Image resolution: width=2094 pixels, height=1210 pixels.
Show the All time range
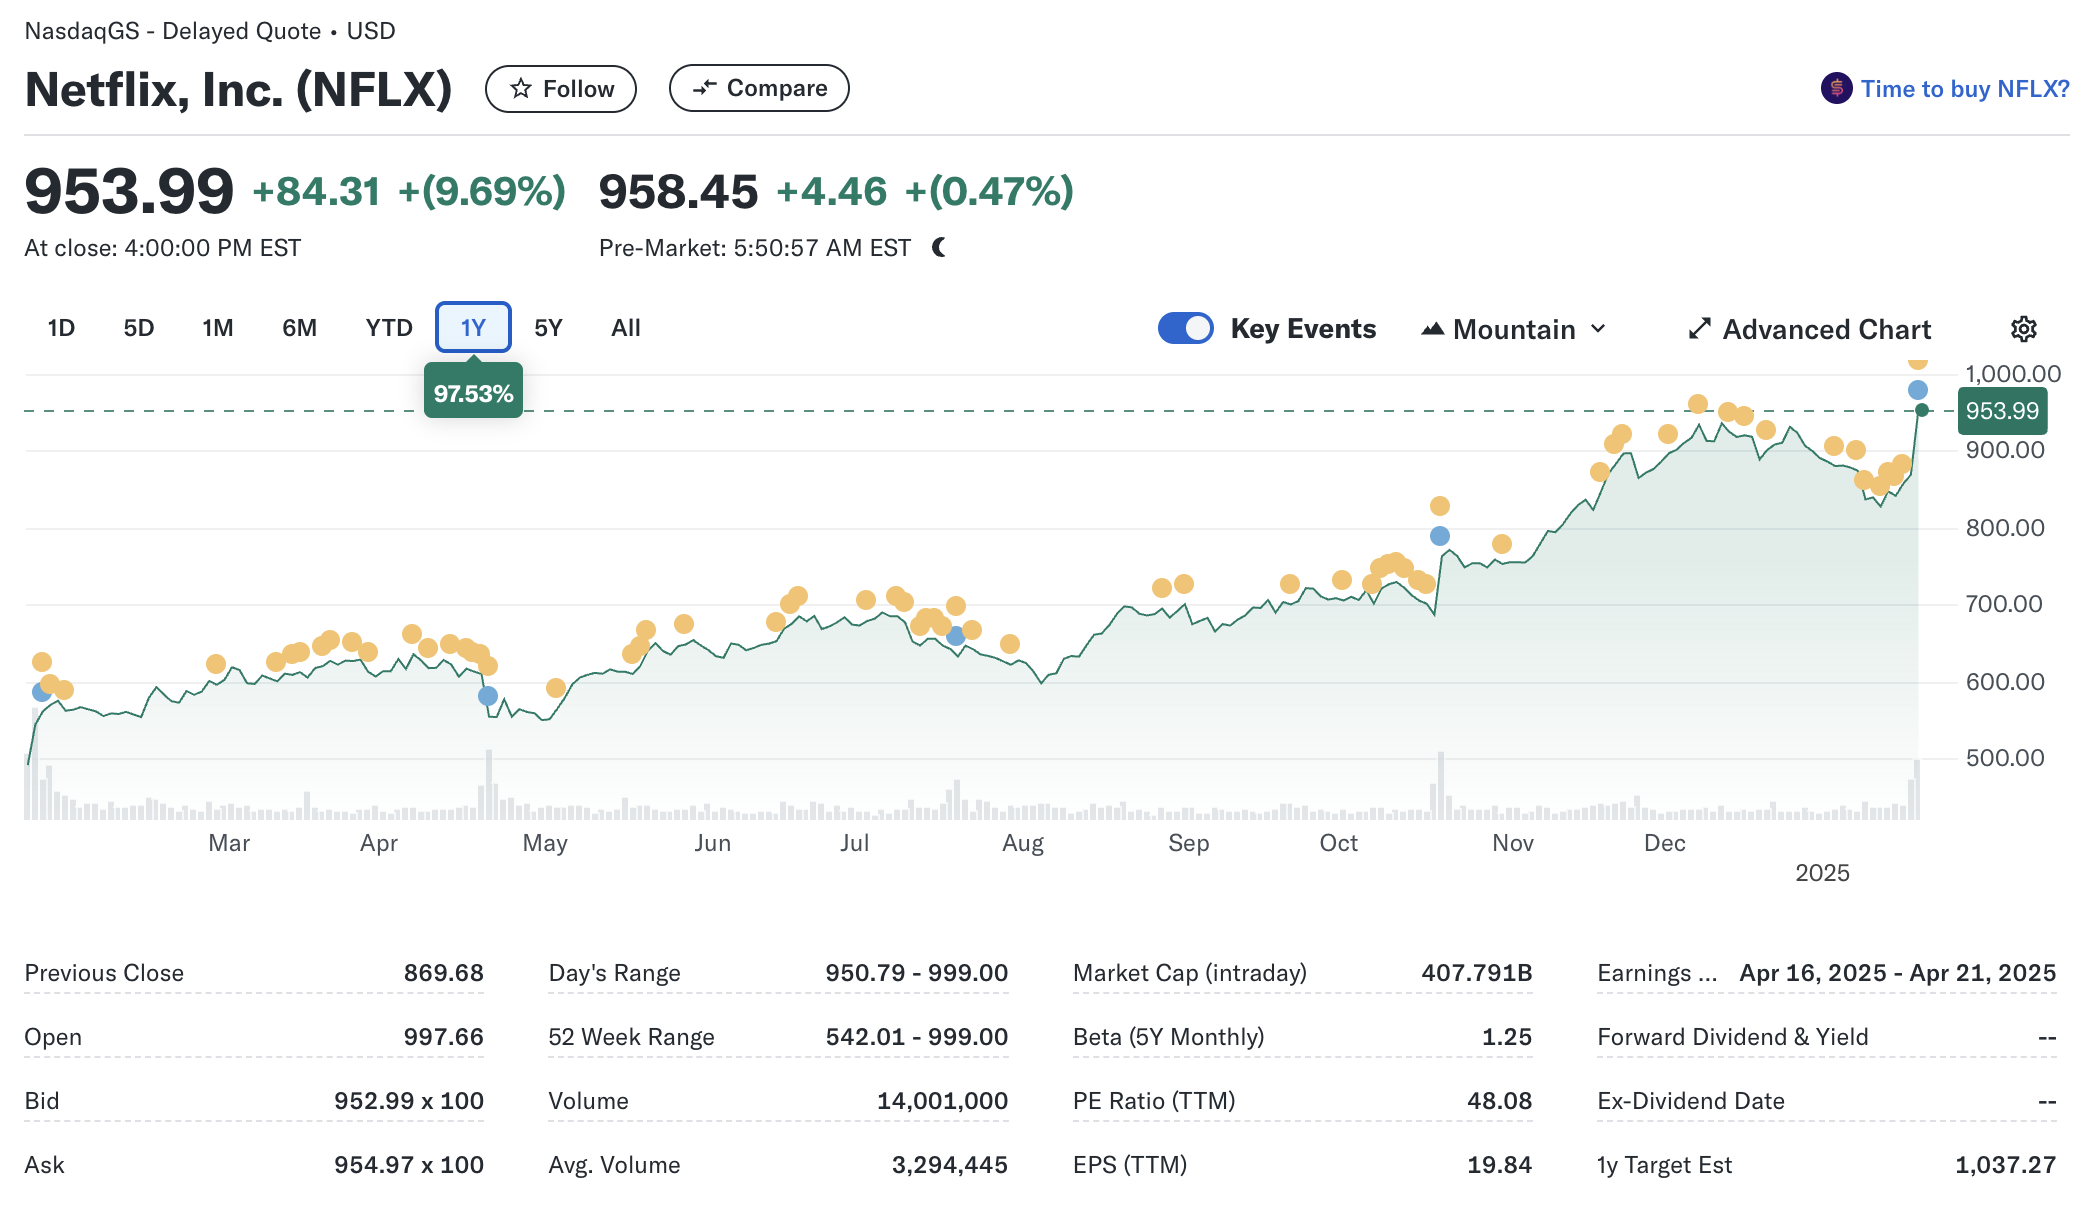tap(626, 328)
